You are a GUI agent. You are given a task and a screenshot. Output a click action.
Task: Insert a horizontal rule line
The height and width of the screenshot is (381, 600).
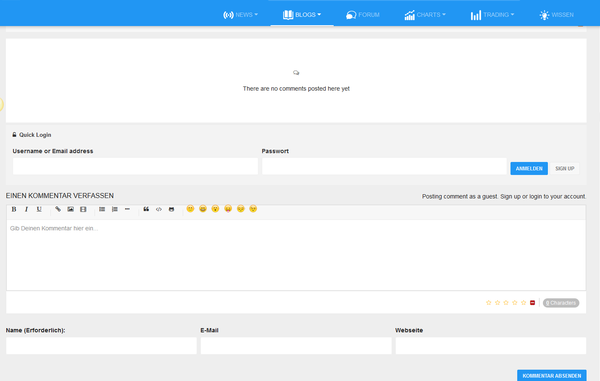click(127, 209)
